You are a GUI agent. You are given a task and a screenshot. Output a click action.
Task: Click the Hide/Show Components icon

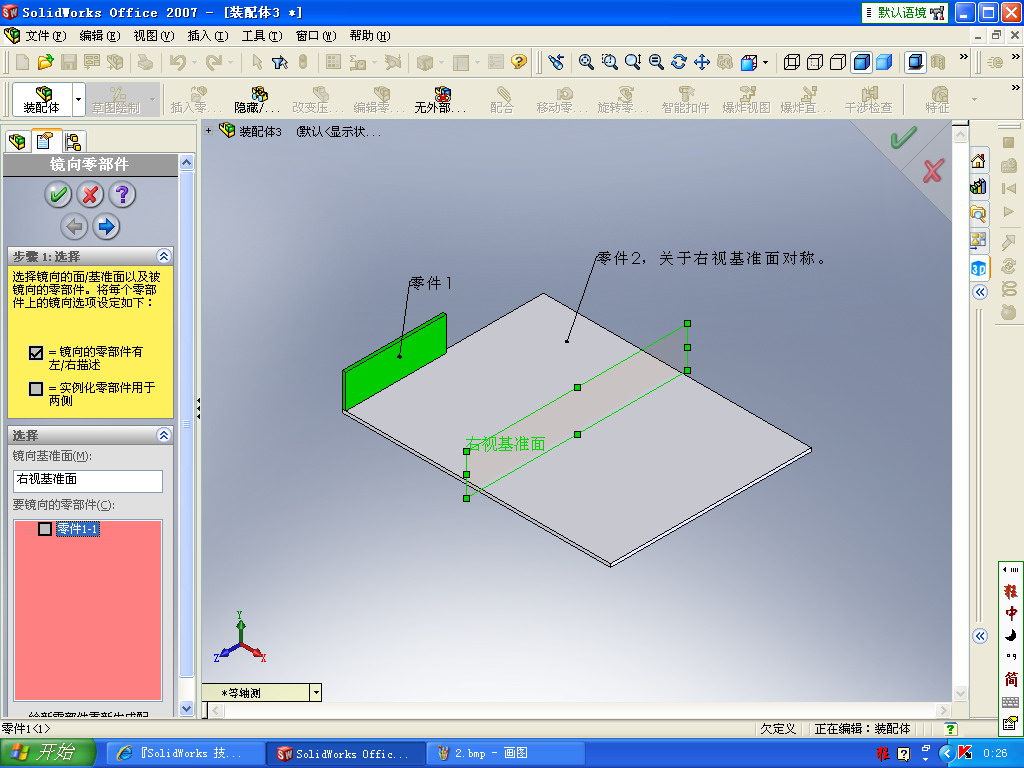(x=257, y=99)
